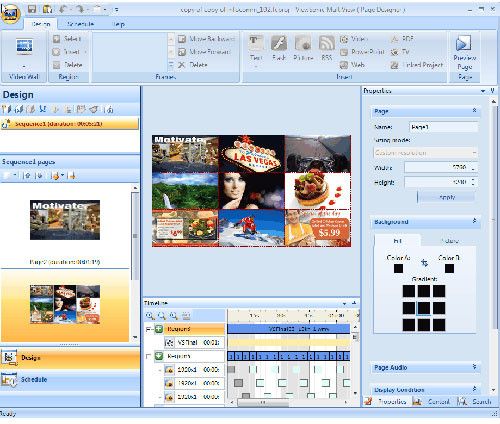Image resolution: width=500 pixels, height=424 pixels.
Task: Open the Properties panel options arrow
Action: (483, 91)
